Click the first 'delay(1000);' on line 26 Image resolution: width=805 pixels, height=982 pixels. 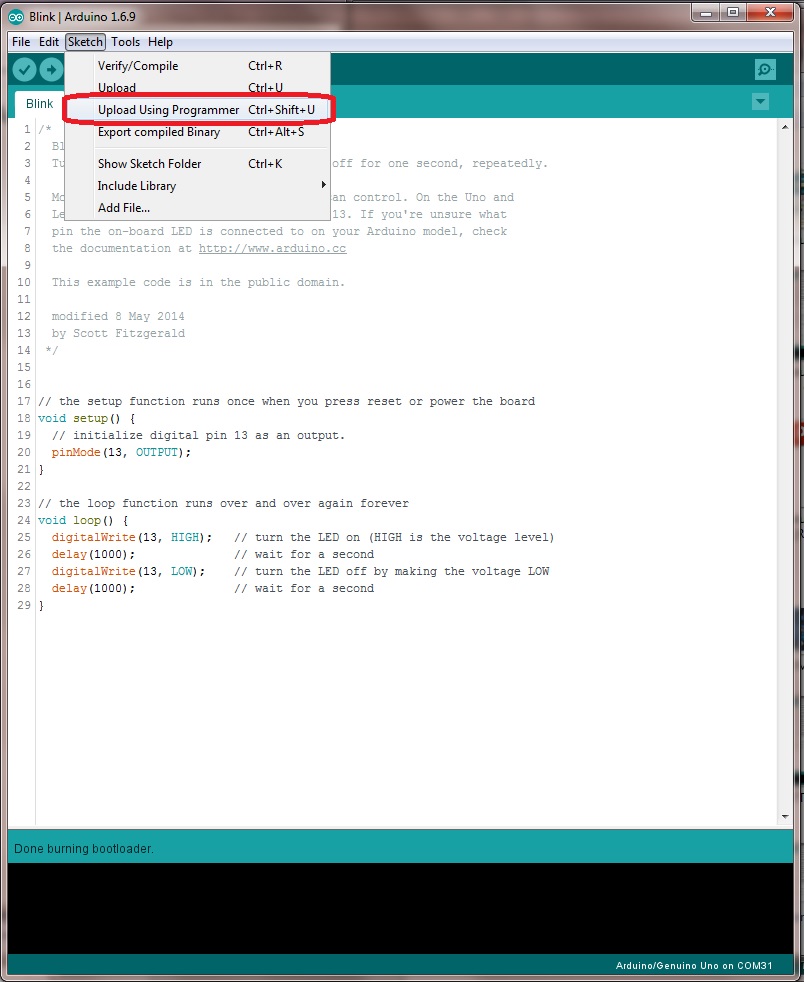(93, 554)
